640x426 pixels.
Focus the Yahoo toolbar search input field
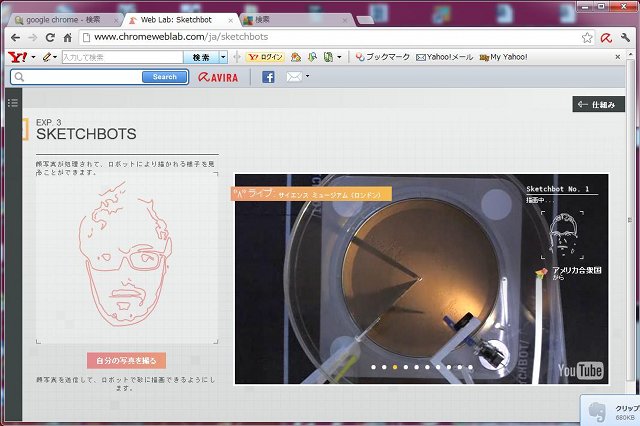[x=122, y=57]
